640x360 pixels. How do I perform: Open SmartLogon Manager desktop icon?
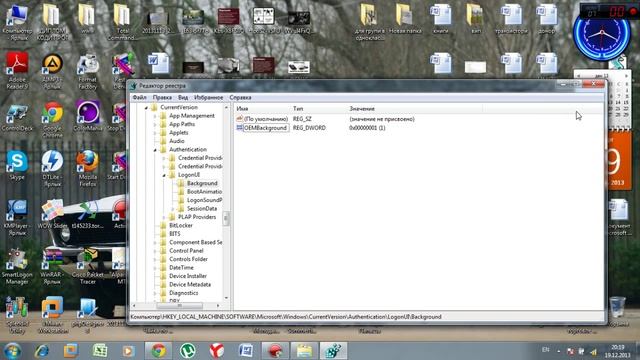(x=17, y=266)
